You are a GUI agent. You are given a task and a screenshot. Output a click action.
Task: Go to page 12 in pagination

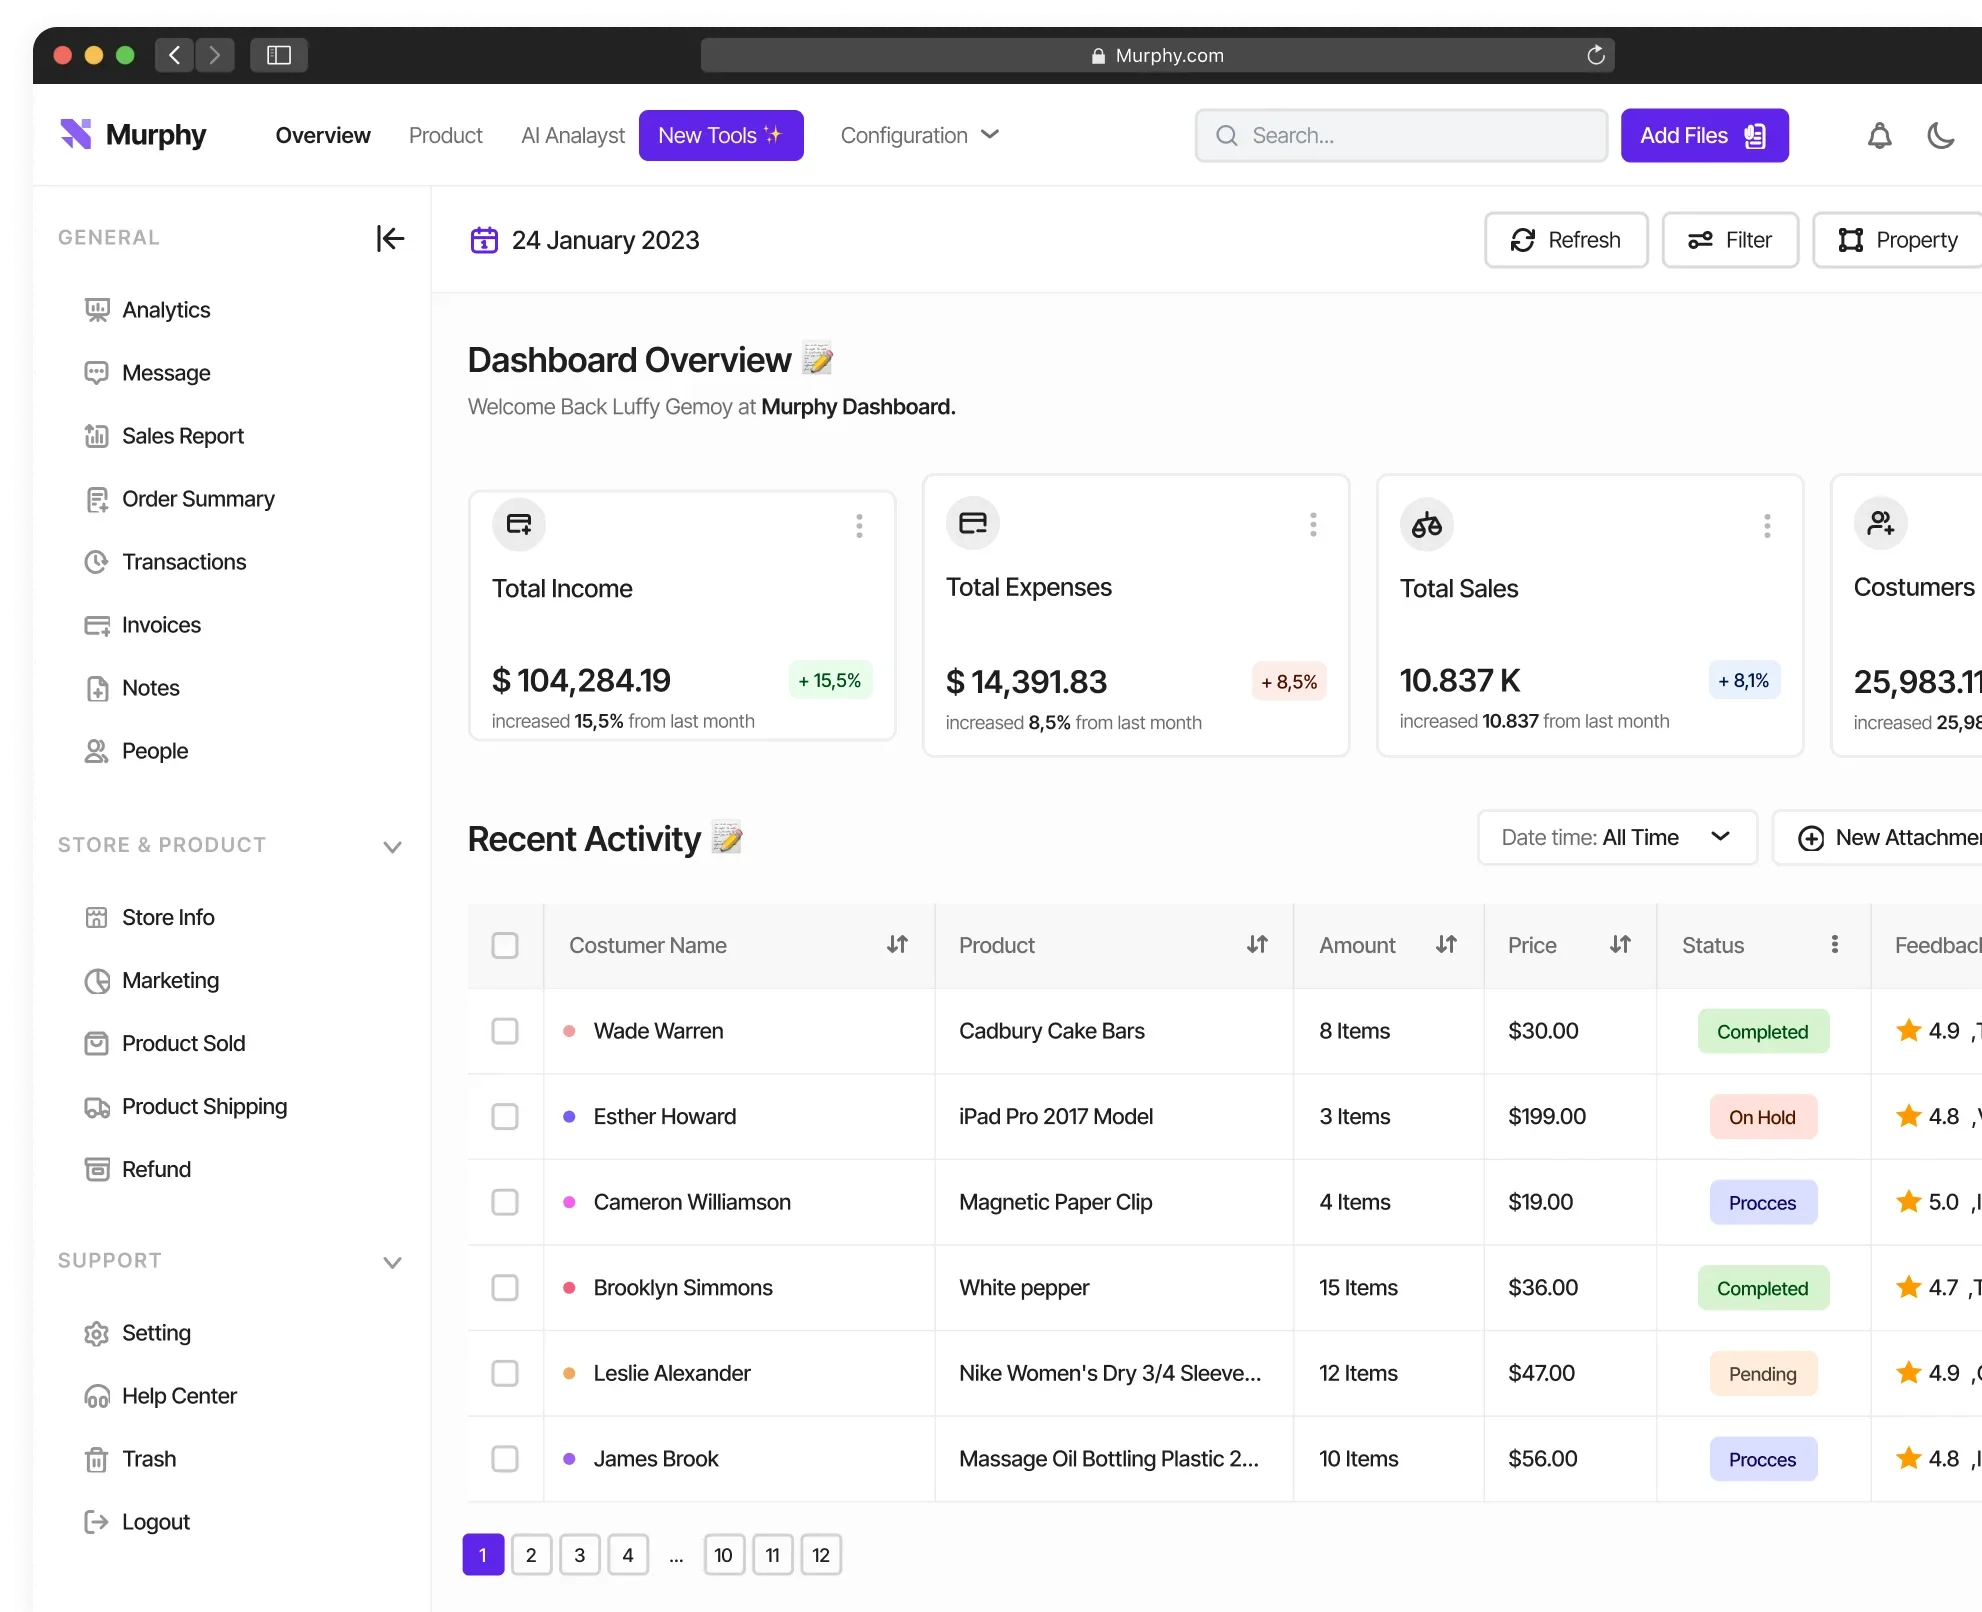(820, 1554)
